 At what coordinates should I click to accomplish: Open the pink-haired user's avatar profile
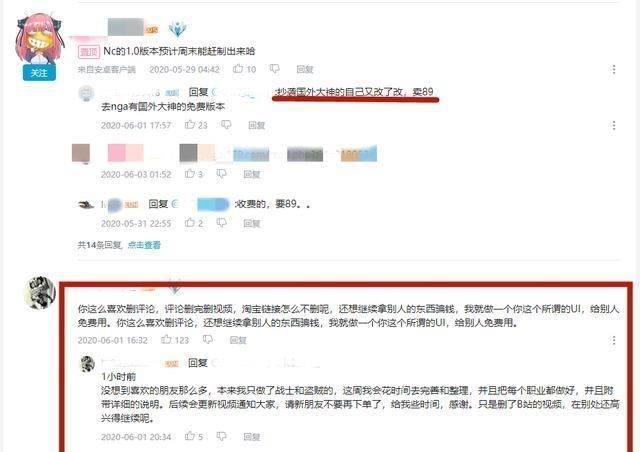pyautogui.click(x=39, y=39)
